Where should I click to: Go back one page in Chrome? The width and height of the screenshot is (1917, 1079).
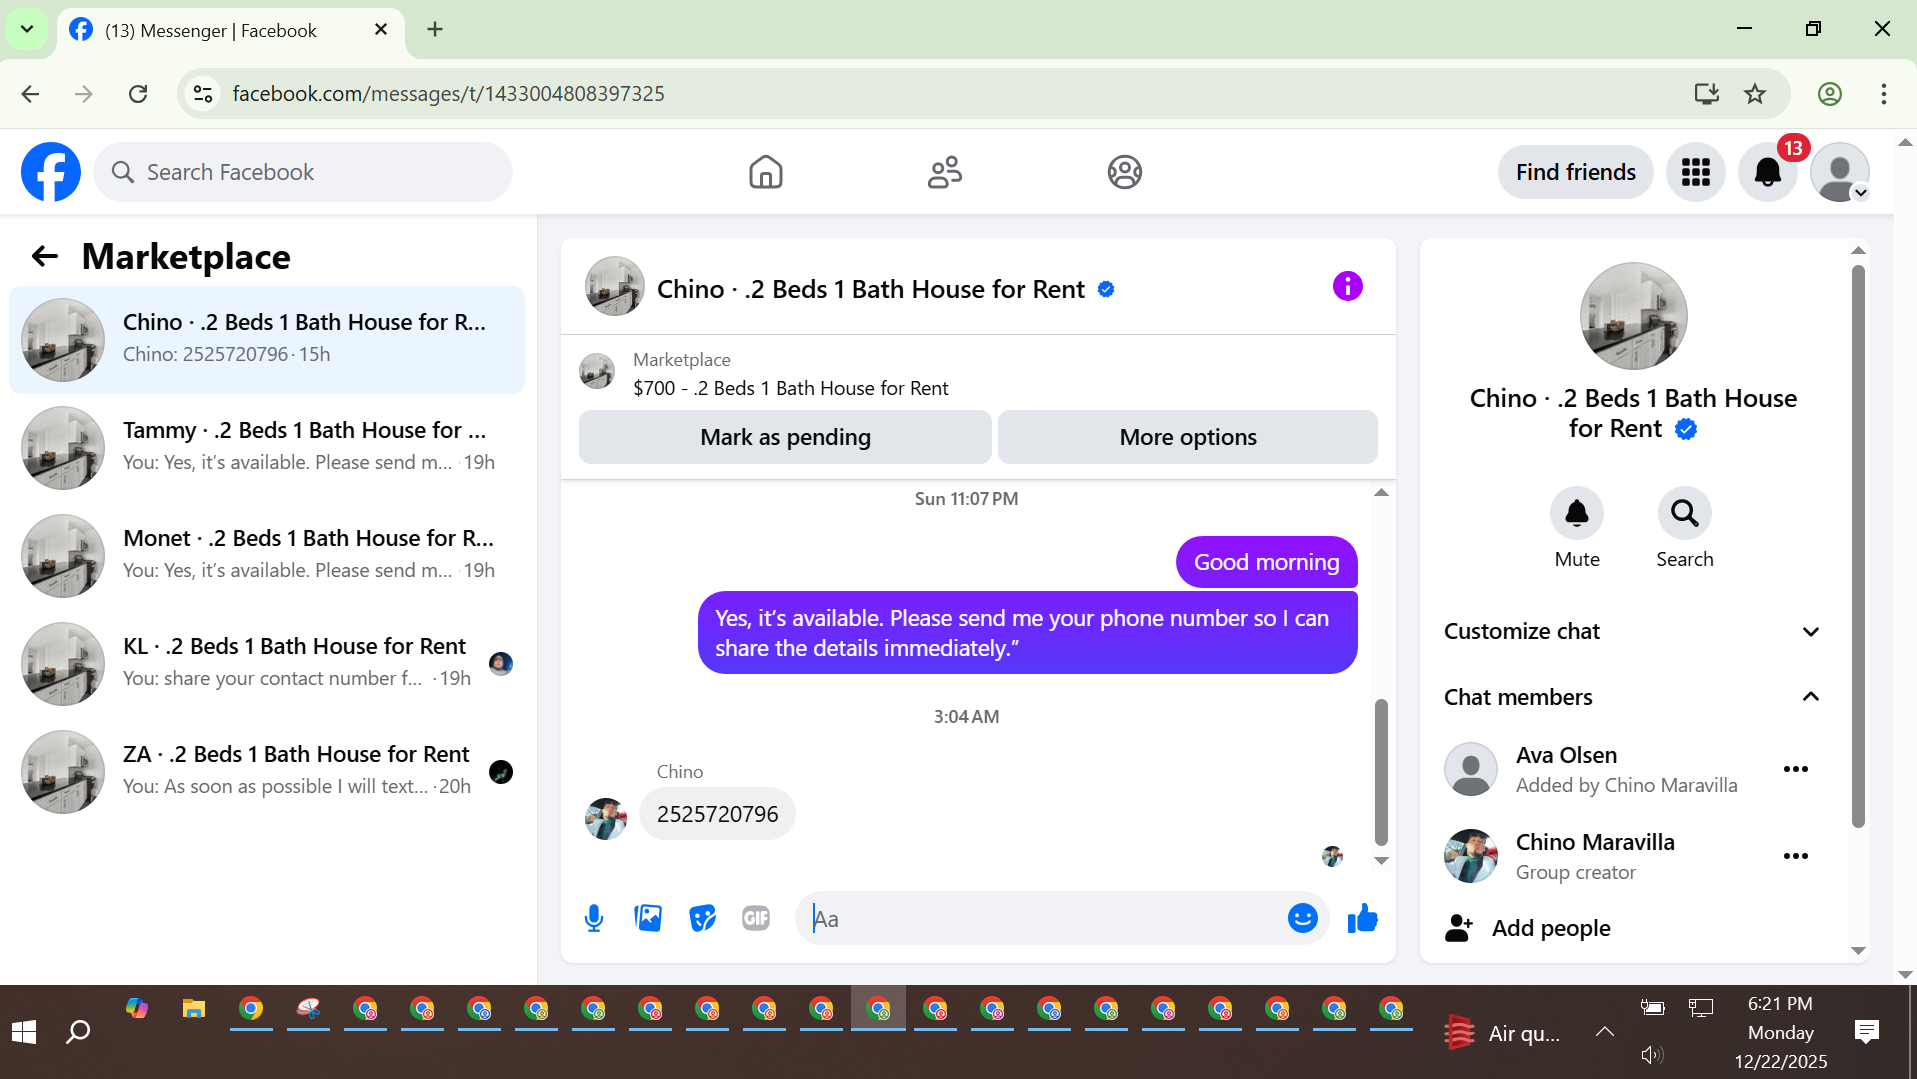pyautogui.click(x=30, y=94)
